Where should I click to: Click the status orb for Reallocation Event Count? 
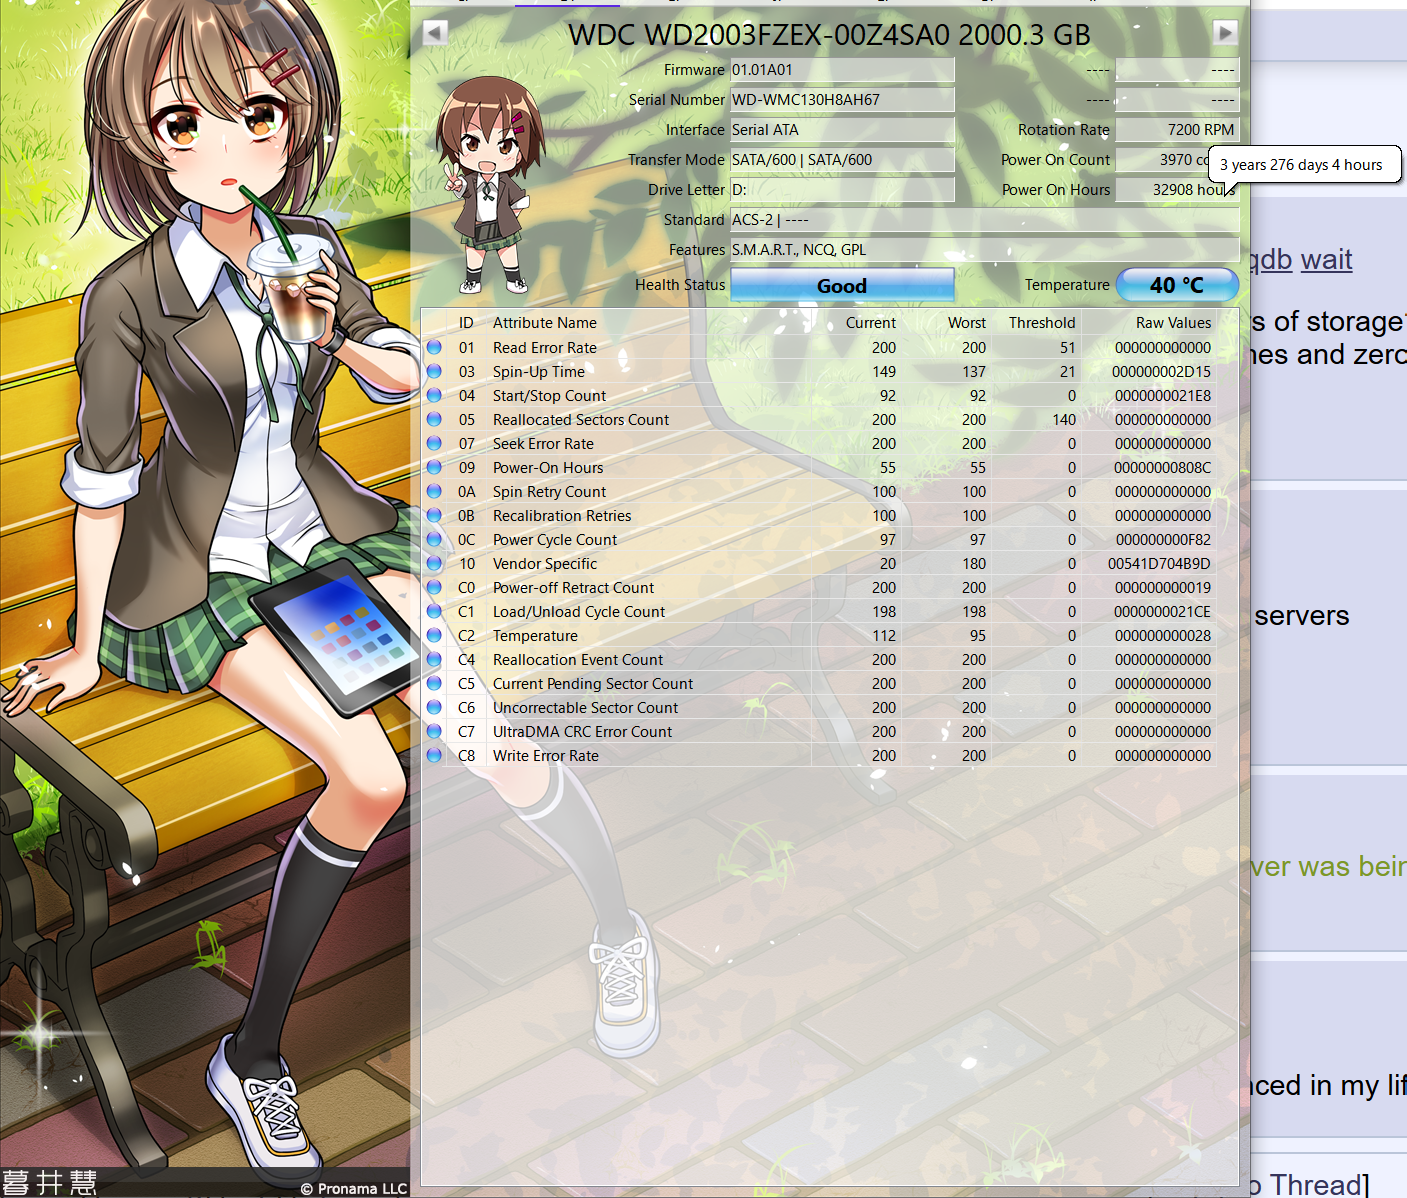(434, 659)
